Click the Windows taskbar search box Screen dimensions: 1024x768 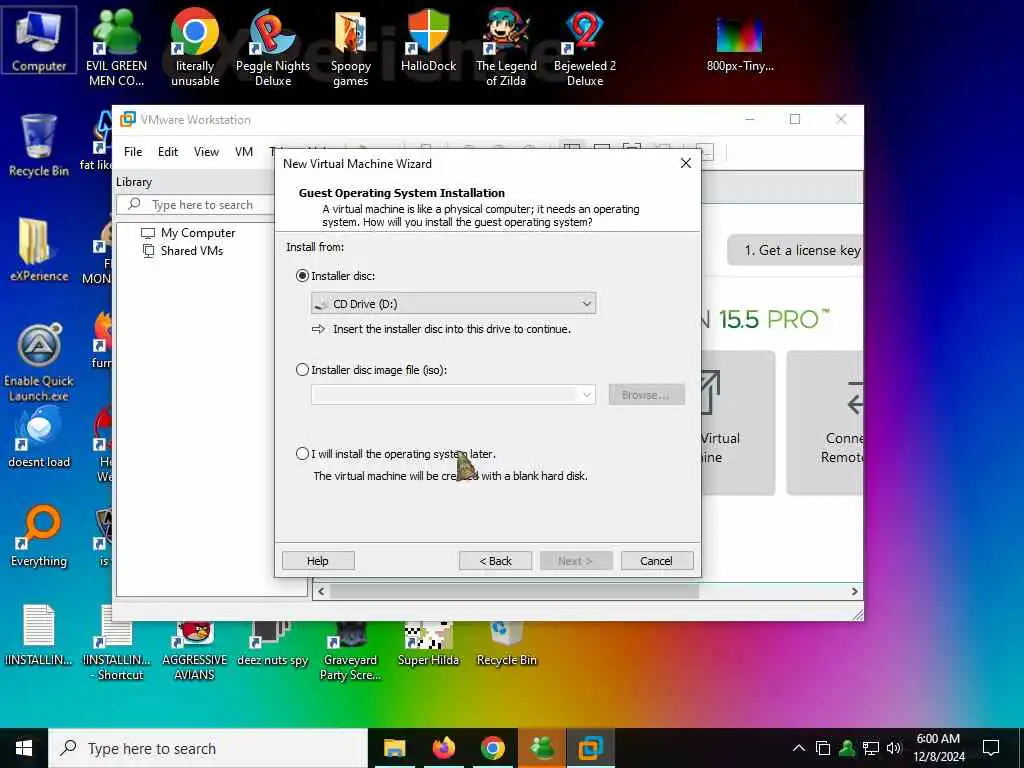(x=209, y=748)
